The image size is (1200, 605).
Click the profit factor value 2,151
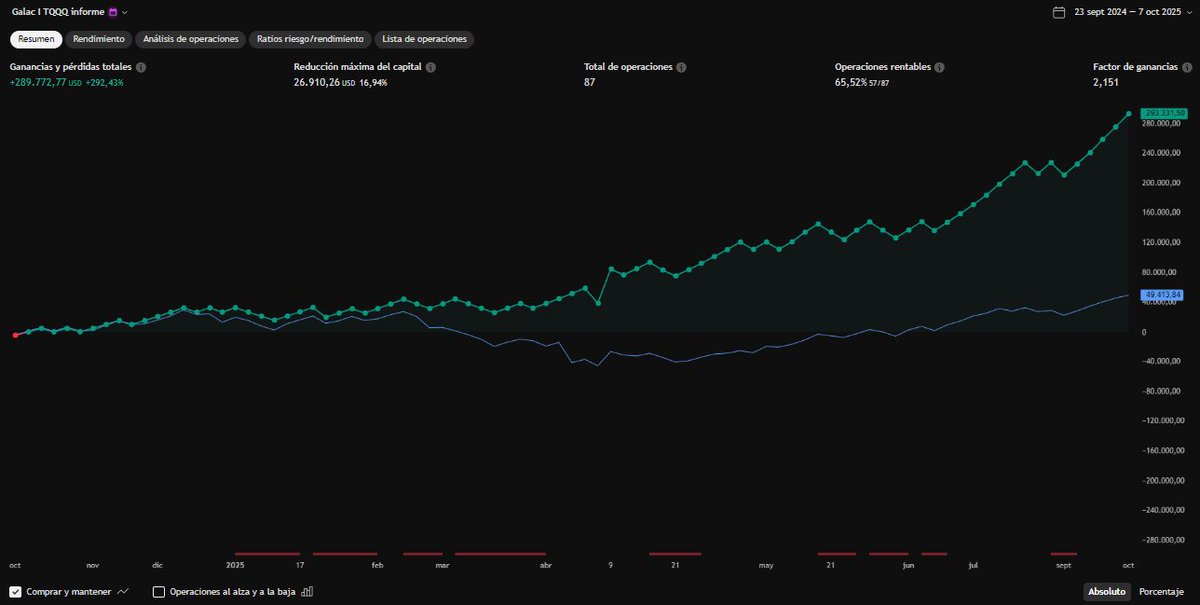1106,82
